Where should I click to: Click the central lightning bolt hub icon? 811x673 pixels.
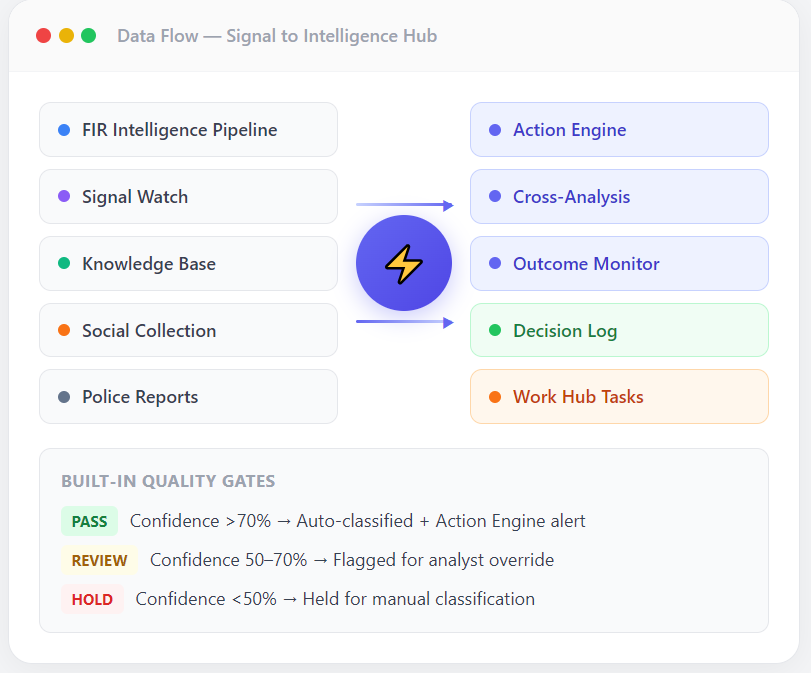tap(403, 263)
